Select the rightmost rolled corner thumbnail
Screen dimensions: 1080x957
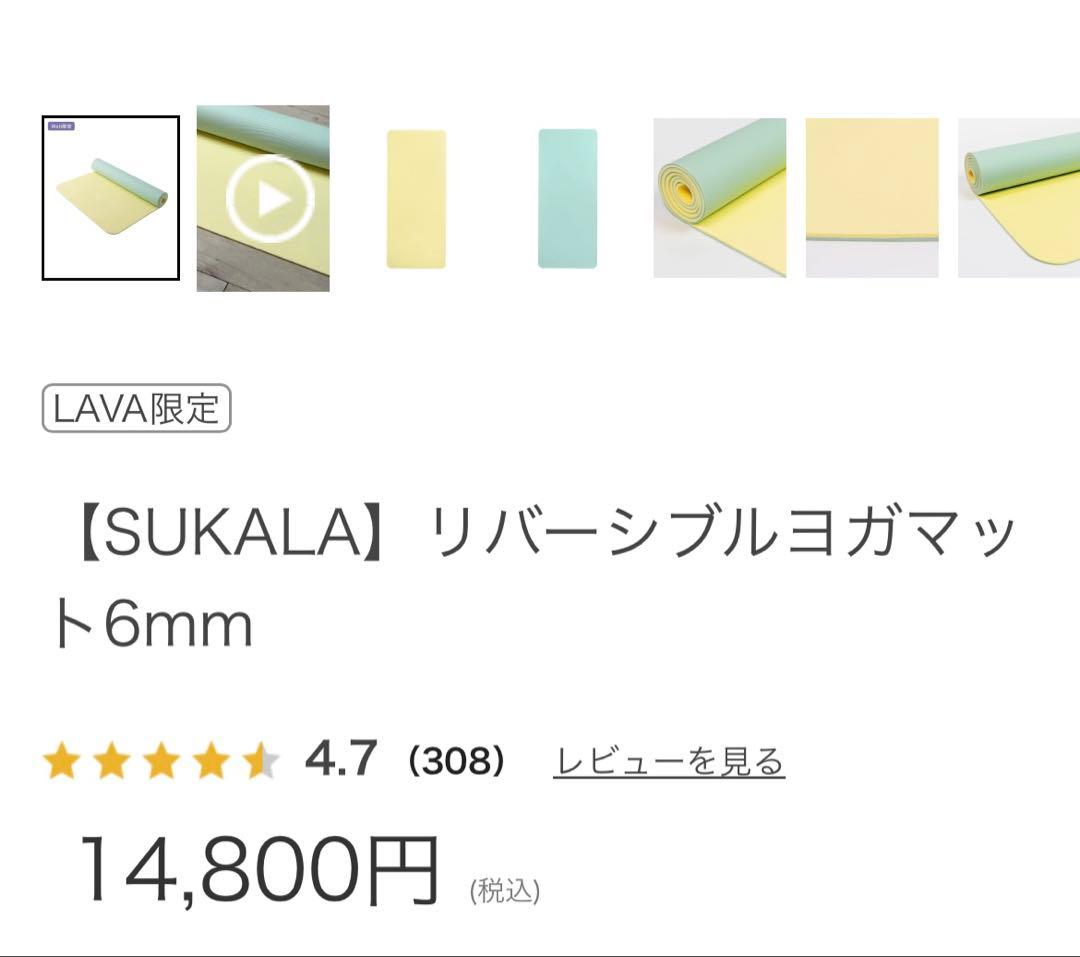1018,196
